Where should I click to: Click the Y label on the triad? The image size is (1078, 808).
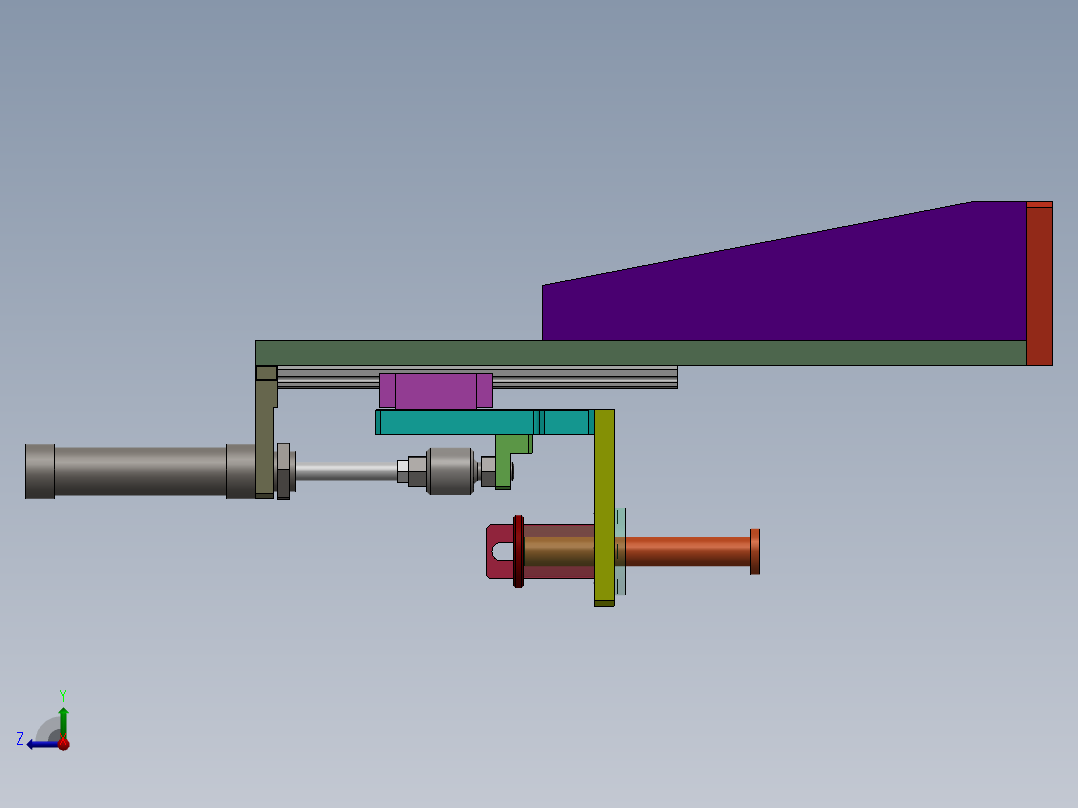[63, 696]
